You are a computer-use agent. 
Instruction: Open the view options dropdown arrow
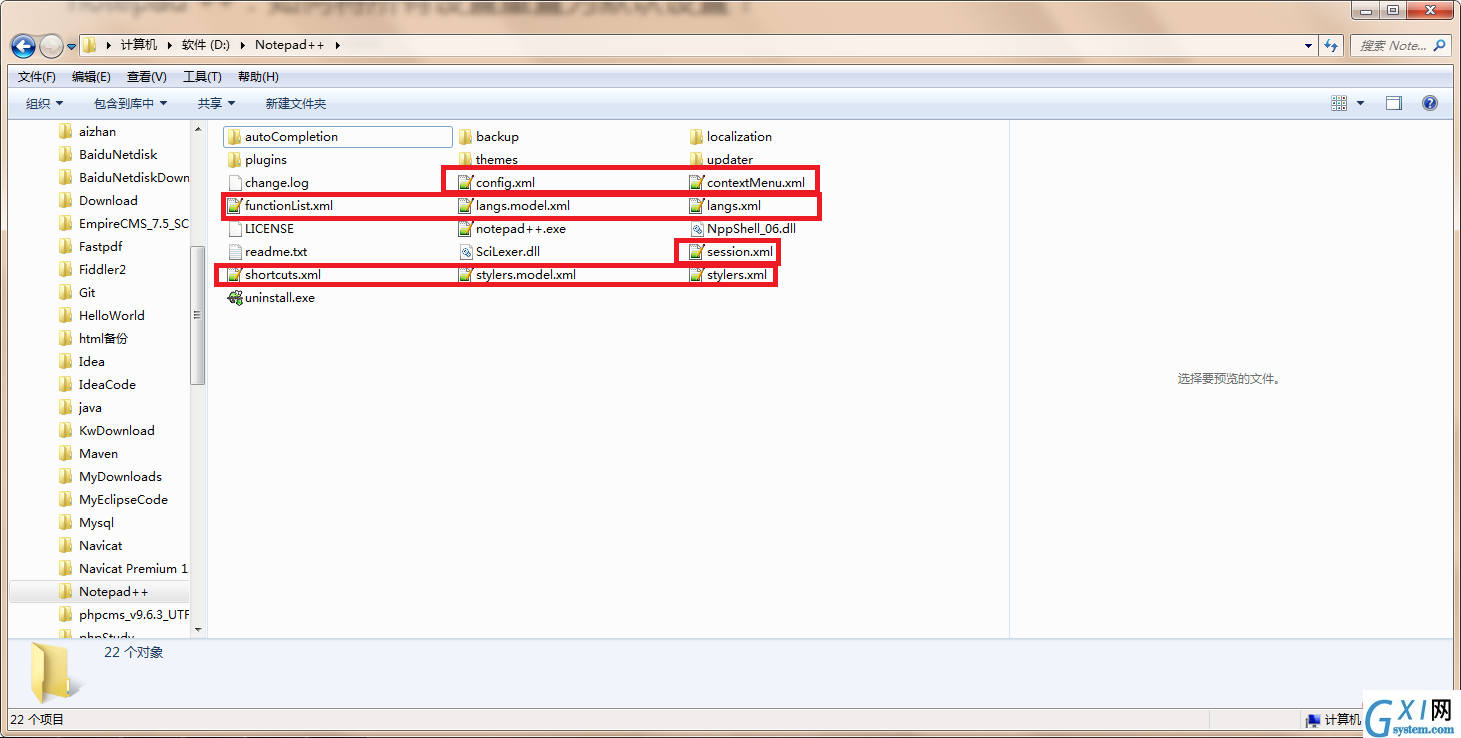coord(1360,103)
